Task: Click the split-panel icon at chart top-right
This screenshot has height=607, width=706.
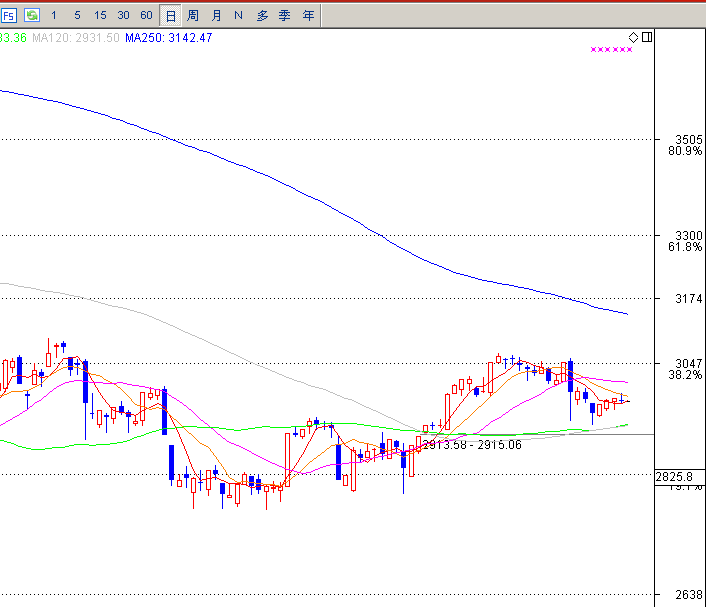Action: pos(647,38)
